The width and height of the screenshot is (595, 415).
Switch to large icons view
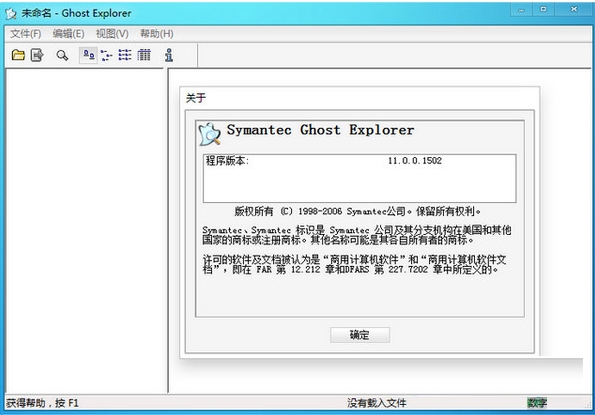click(x=89, y=55)
